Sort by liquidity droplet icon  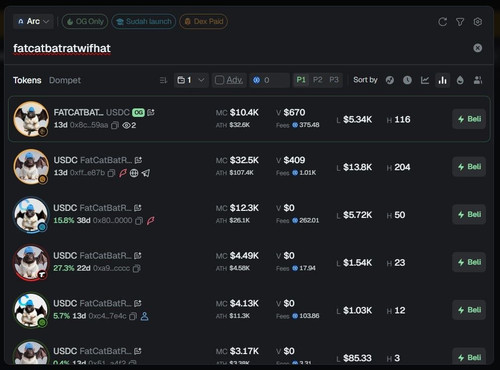[x=460, y=80]
